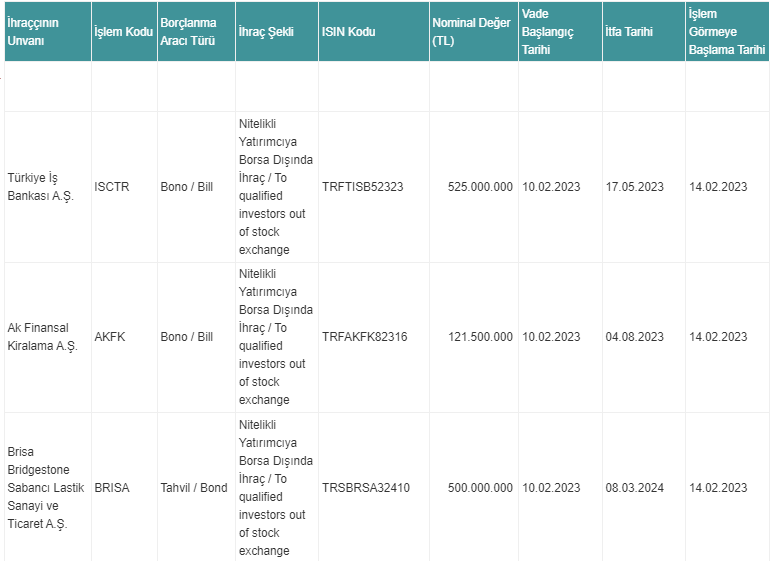Click the İhraççının Unvanı column header
This screenshot has width=774, height=561.
tap(48, 32)
